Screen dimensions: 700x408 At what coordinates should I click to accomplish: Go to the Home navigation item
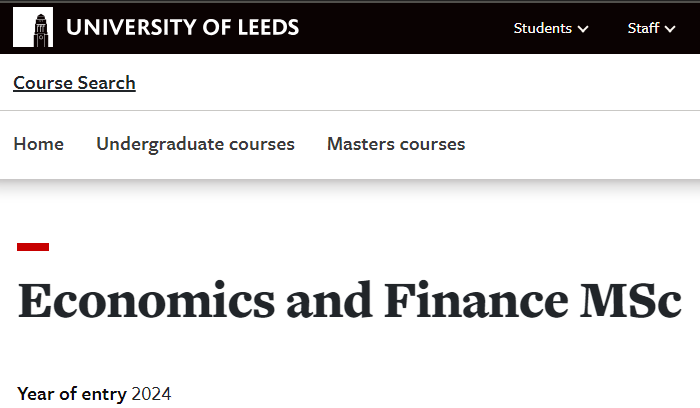[39, 144]
